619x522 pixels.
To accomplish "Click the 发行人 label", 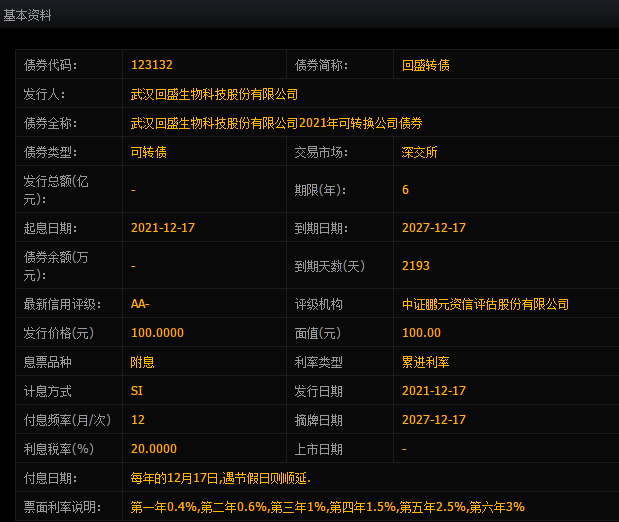I will click(x=44, y=94).
